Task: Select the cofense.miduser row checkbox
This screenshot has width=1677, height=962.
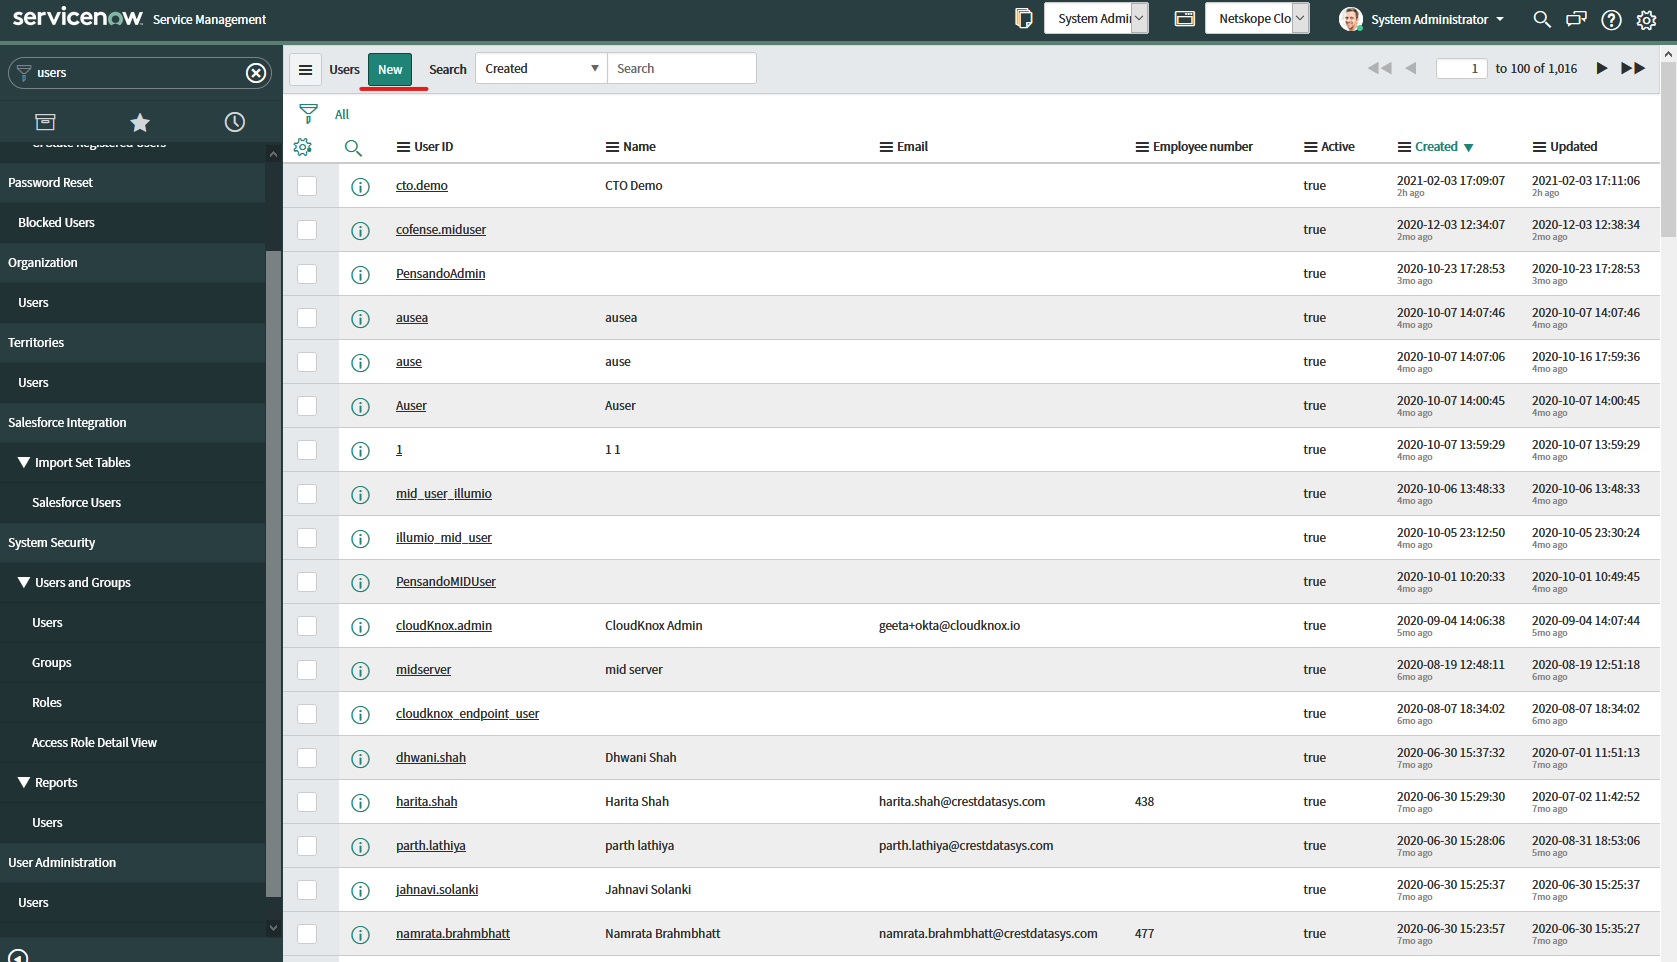Action: (307, 230)
